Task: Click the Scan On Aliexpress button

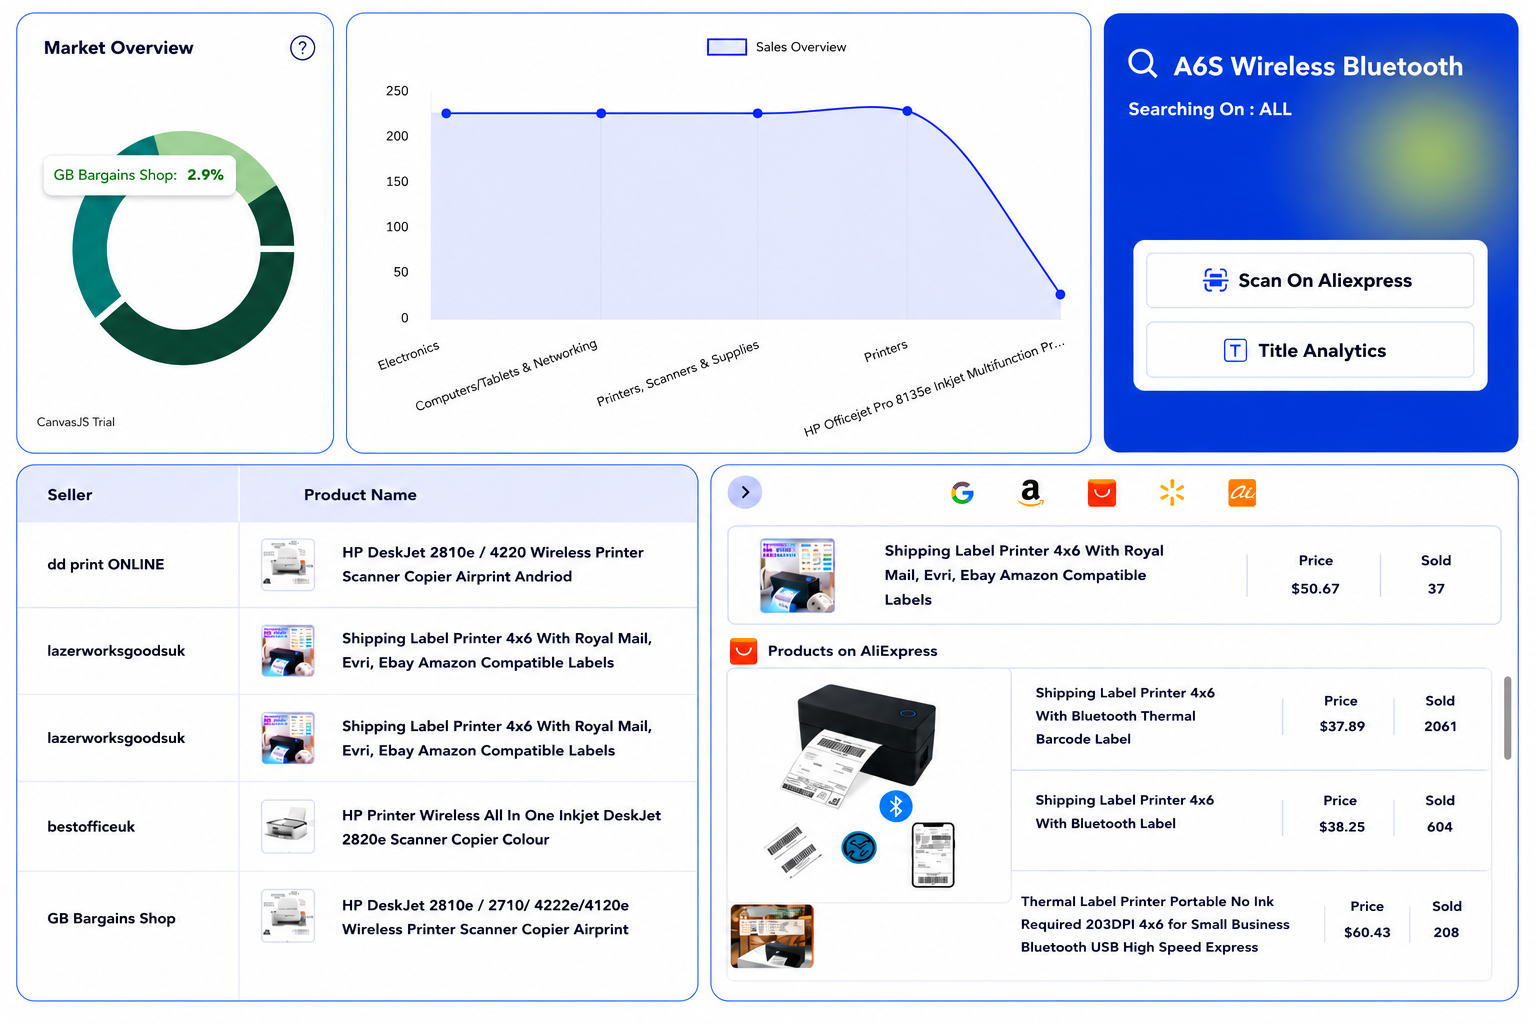Action: pos(1310,280)
